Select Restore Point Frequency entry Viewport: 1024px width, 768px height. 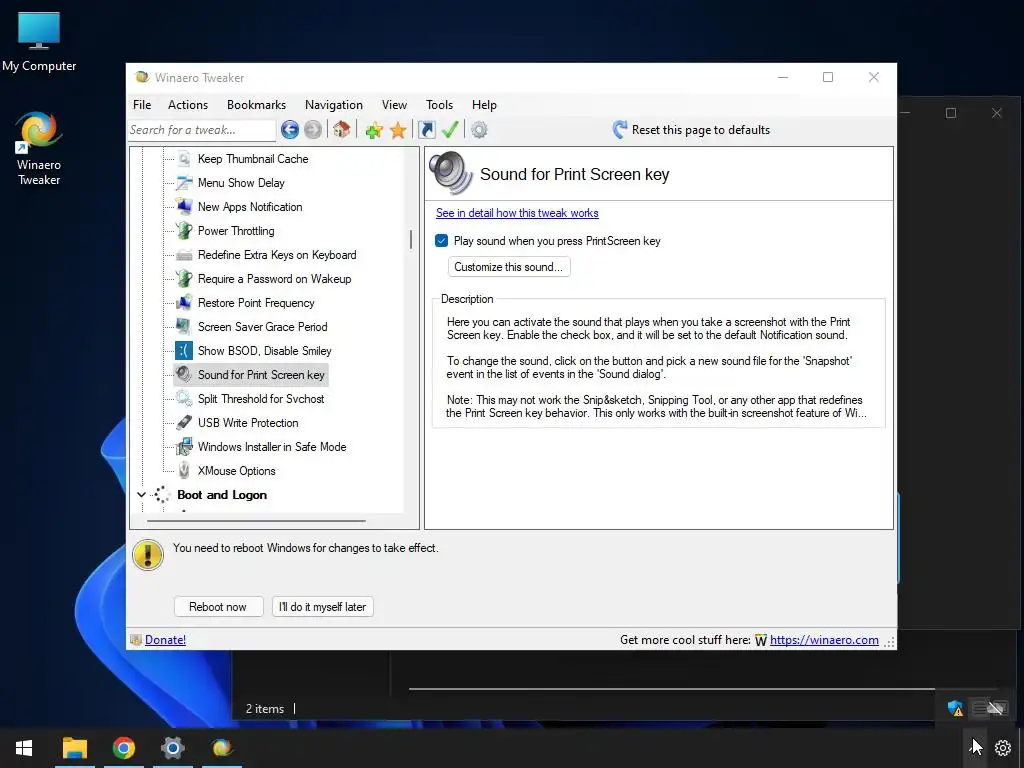click(x=256, y=303)
